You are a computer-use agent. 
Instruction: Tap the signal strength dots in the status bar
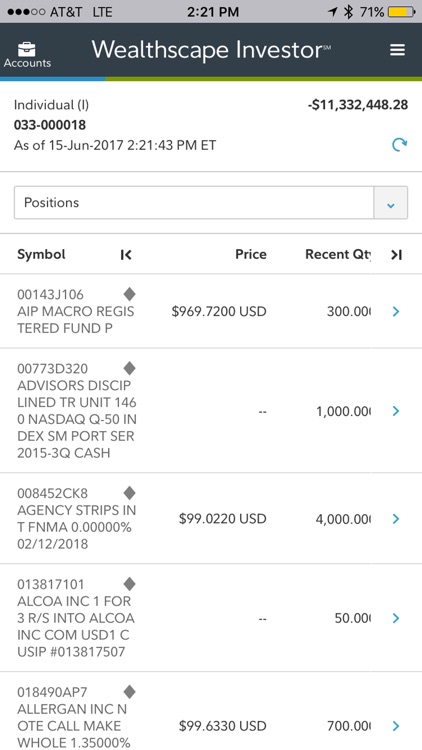point(26,11)
